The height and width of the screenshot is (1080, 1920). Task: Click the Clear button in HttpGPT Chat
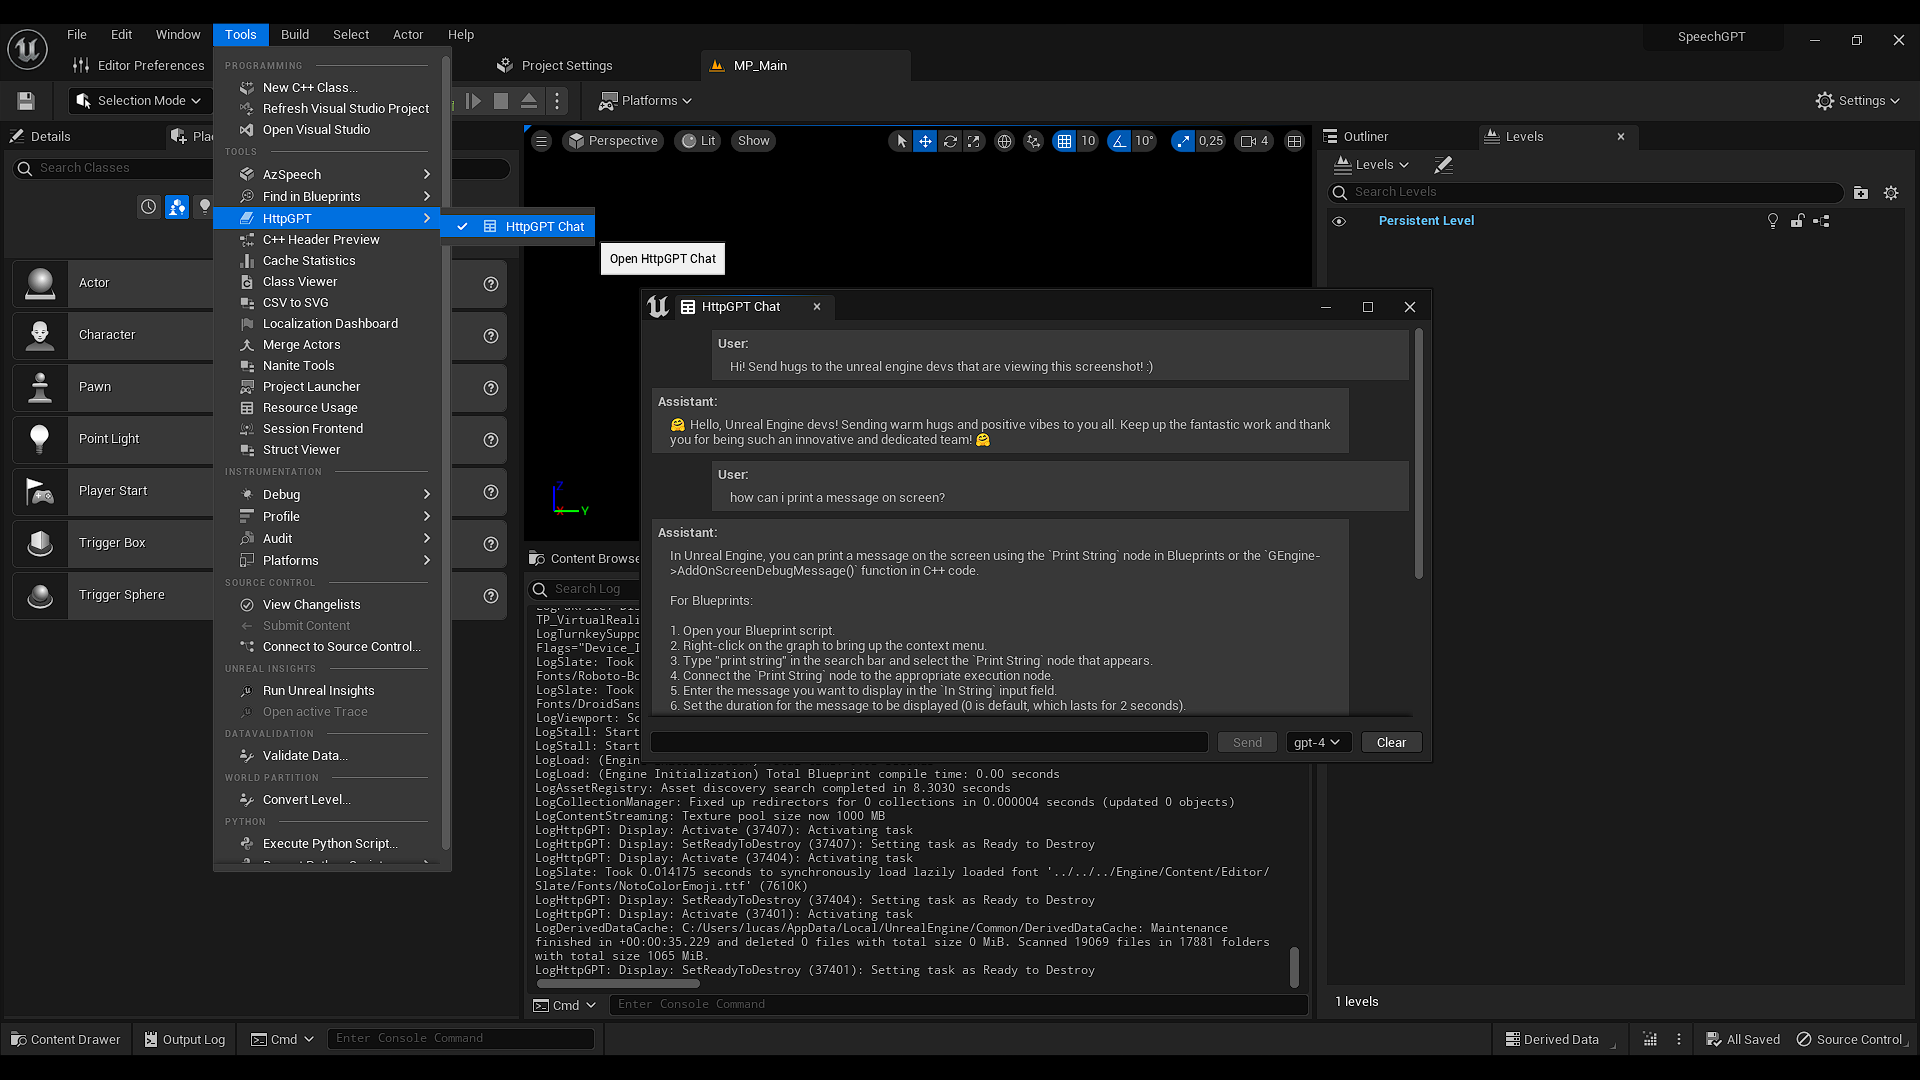pyautogui.click(x=1391, y=742)
